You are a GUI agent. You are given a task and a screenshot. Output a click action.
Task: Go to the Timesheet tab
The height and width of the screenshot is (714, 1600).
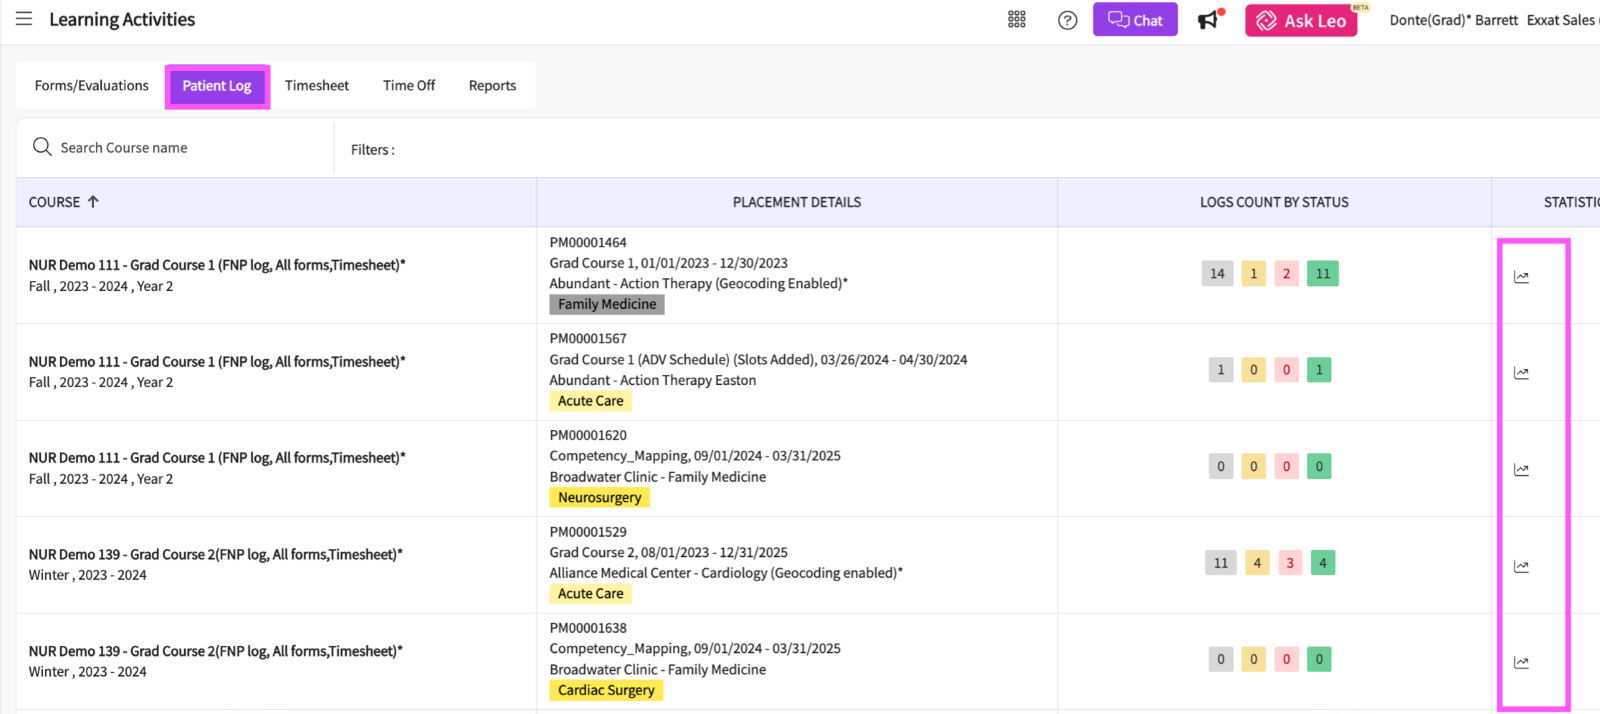[317, 86]
